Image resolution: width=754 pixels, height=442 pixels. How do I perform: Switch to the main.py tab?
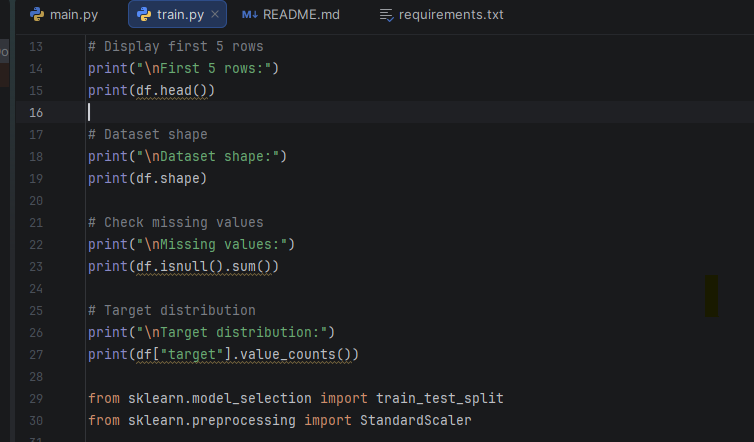[x=64, y=14]
